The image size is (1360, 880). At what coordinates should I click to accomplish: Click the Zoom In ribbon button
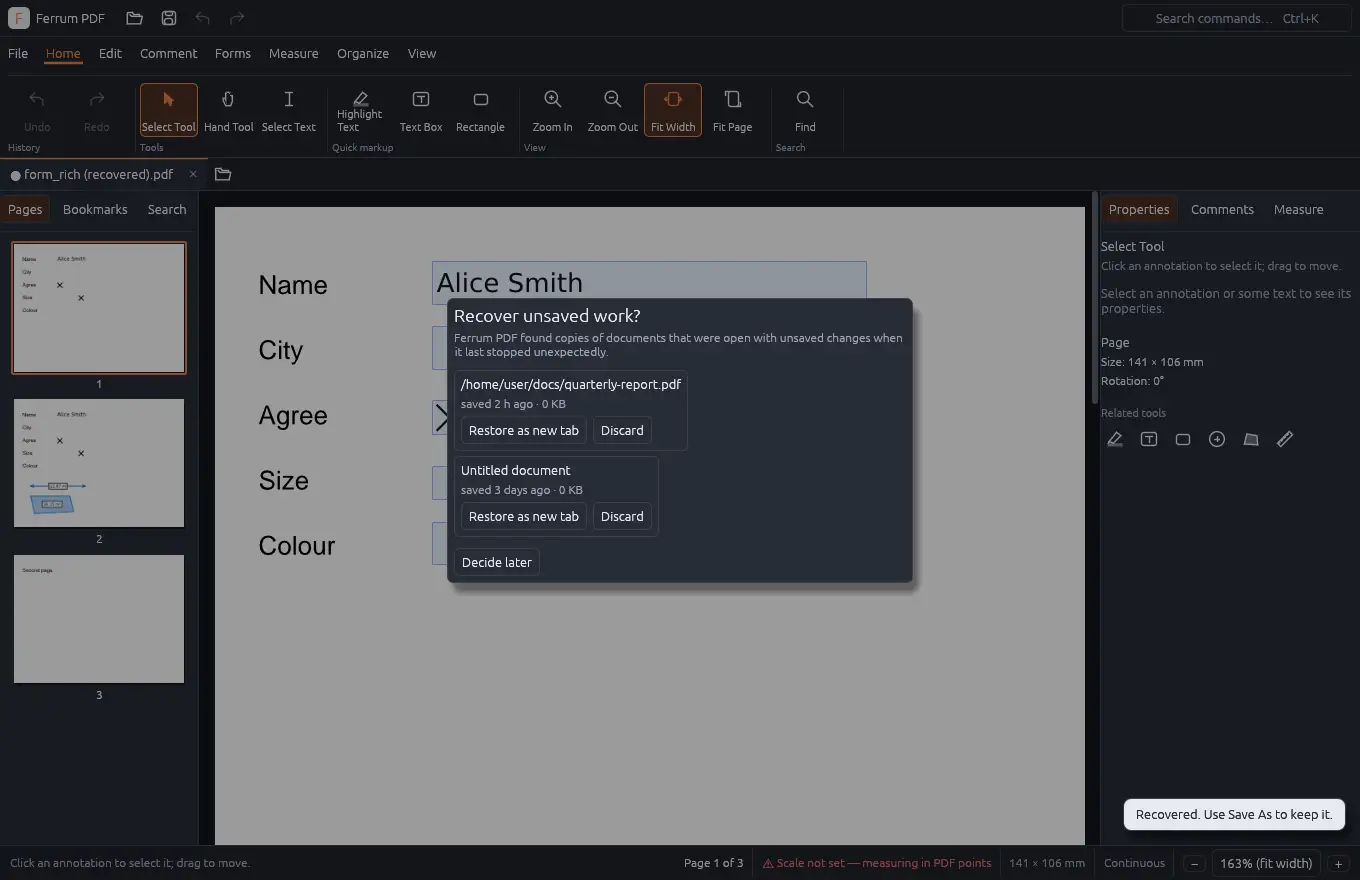[x=552, y=110]
